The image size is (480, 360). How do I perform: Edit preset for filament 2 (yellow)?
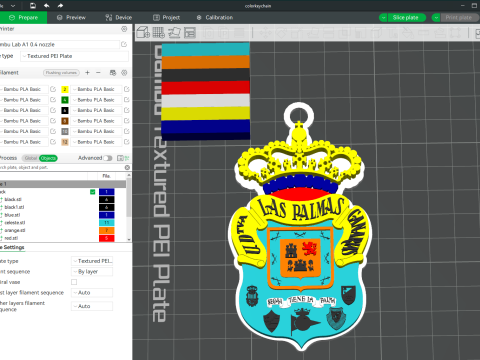coord(127,89)
